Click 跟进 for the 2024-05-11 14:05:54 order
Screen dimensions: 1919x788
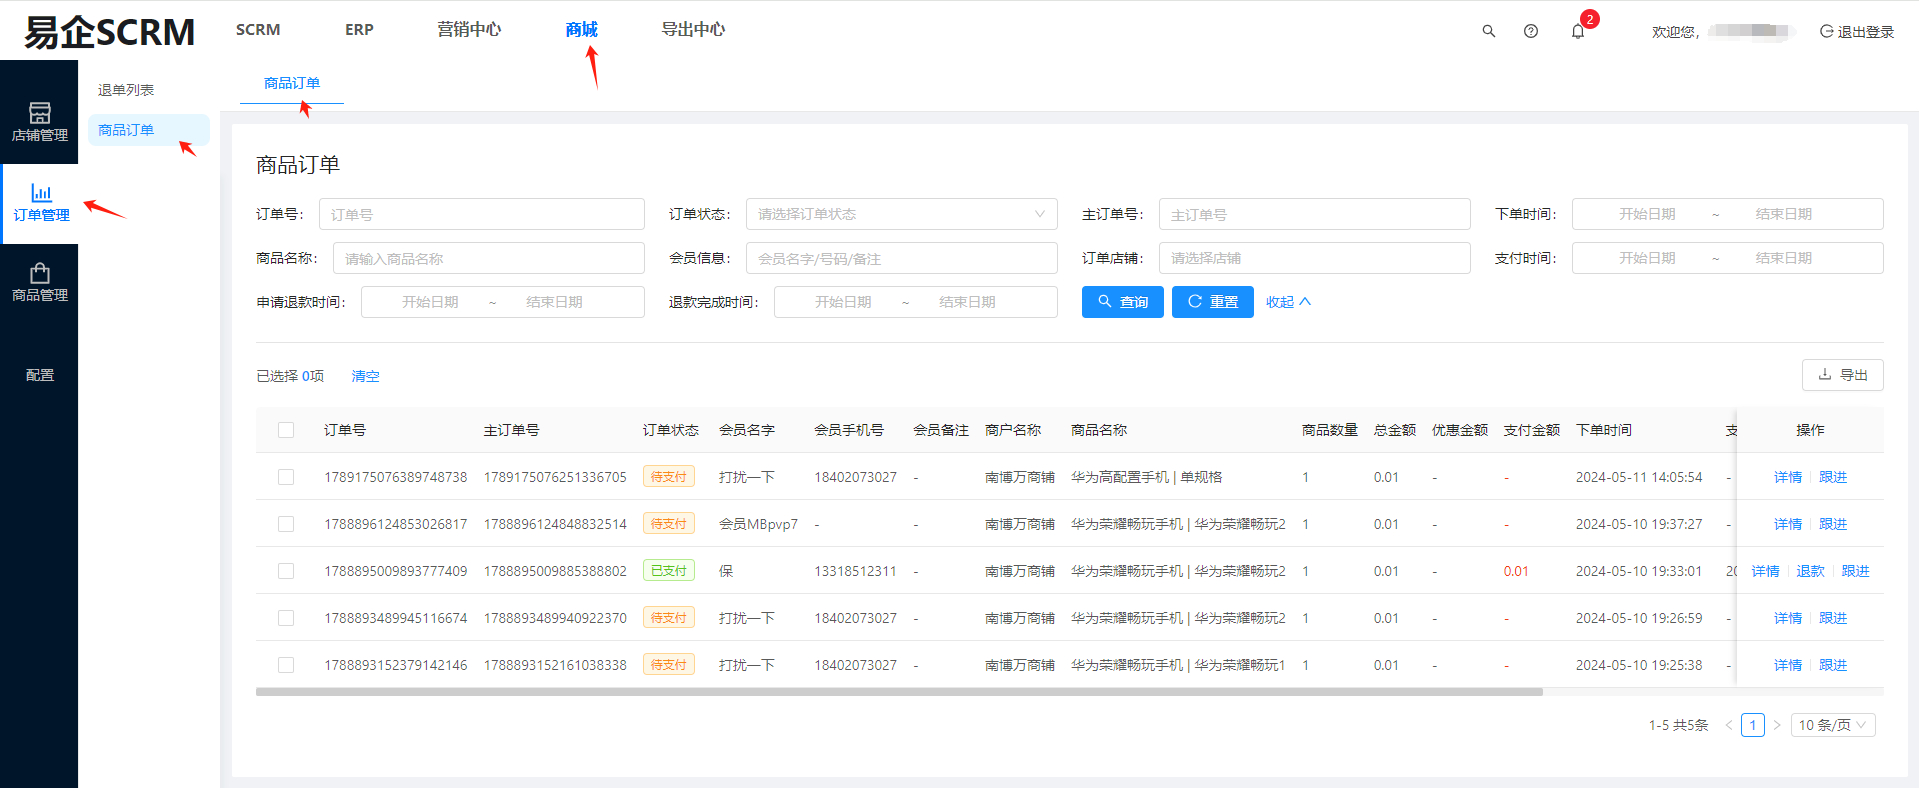point(1833,477)
